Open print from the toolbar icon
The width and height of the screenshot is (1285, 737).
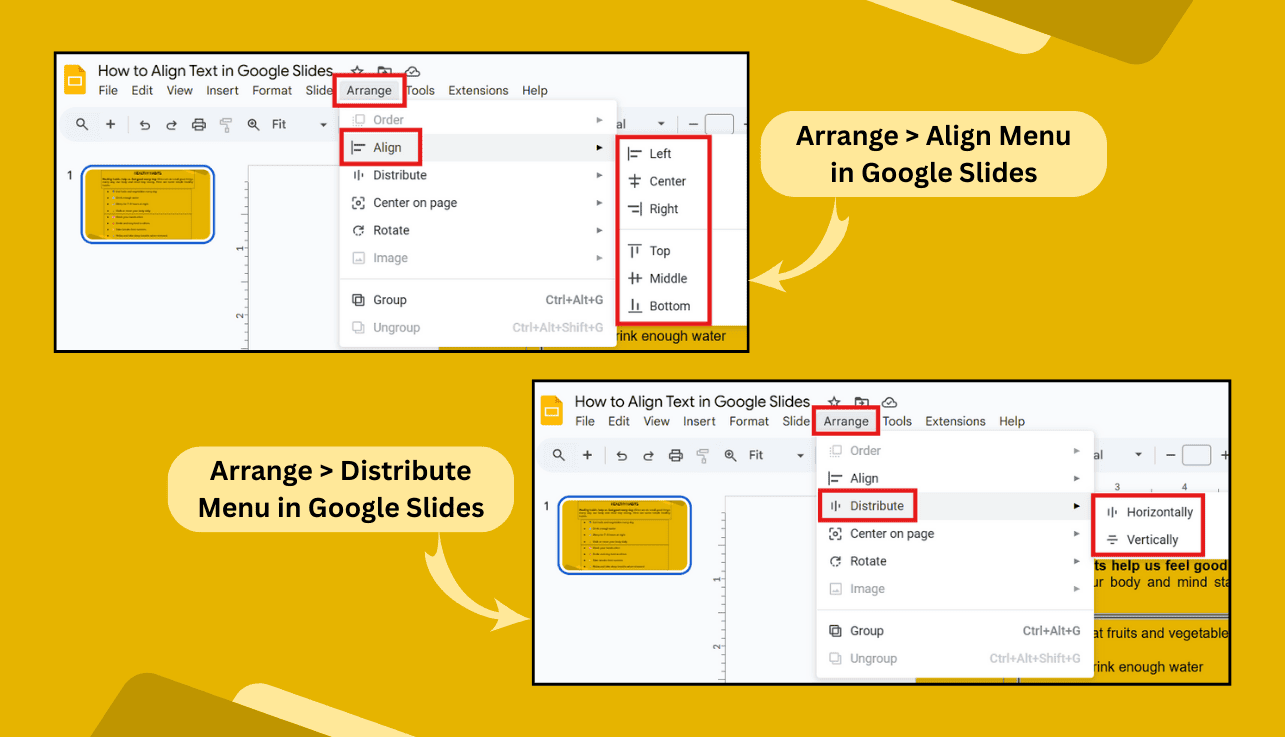[x=197, y=124]
